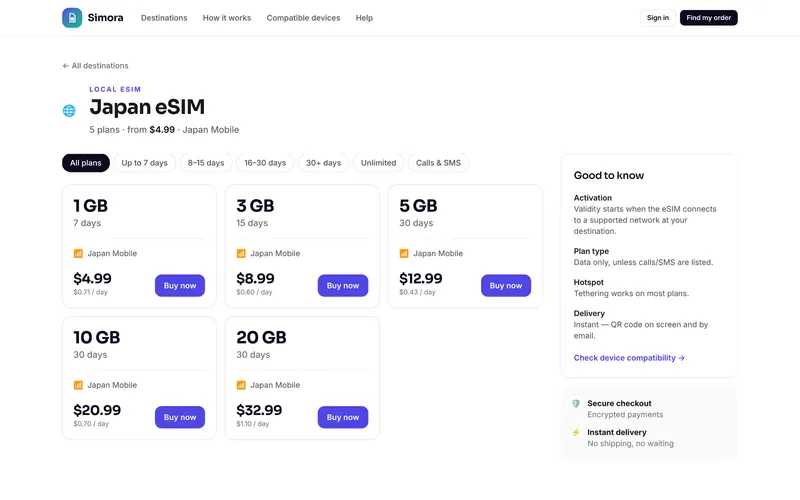
Task: Click the $0.60 / day text
Action: tap(254, 292)
